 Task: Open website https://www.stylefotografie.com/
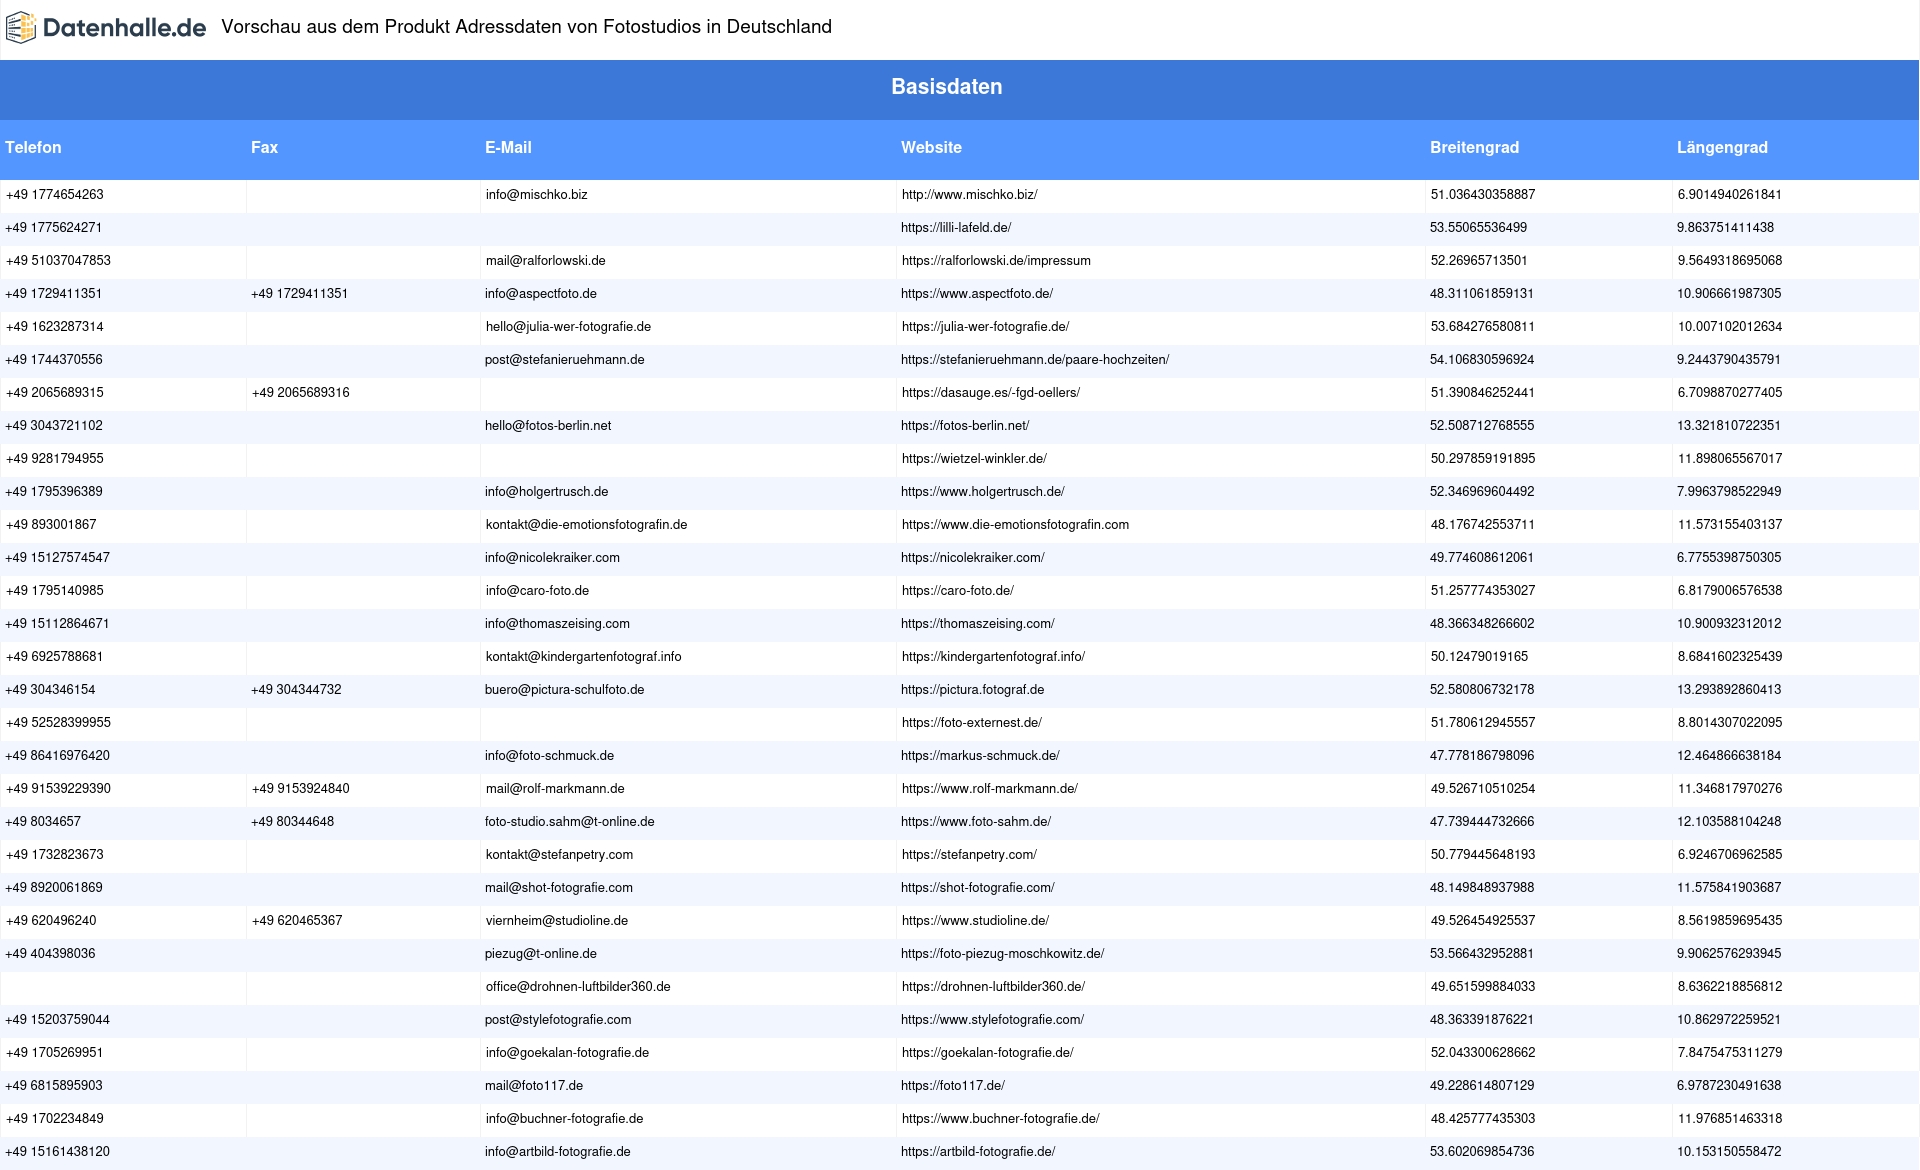click(x=993, y=1020)
